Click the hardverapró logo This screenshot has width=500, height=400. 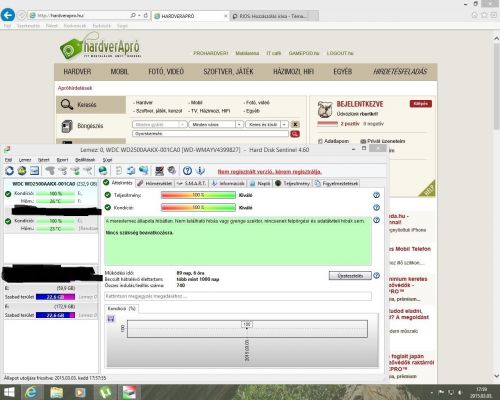click(100, 47)
